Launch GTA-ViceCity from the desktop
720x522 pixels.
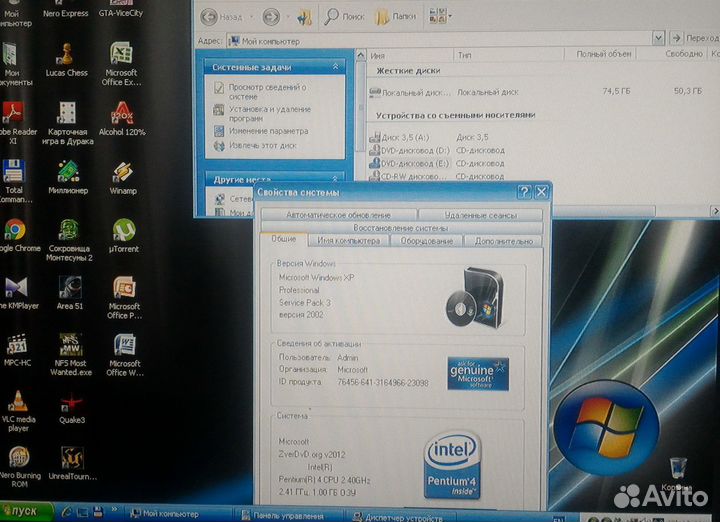click(x=121, y=9)
